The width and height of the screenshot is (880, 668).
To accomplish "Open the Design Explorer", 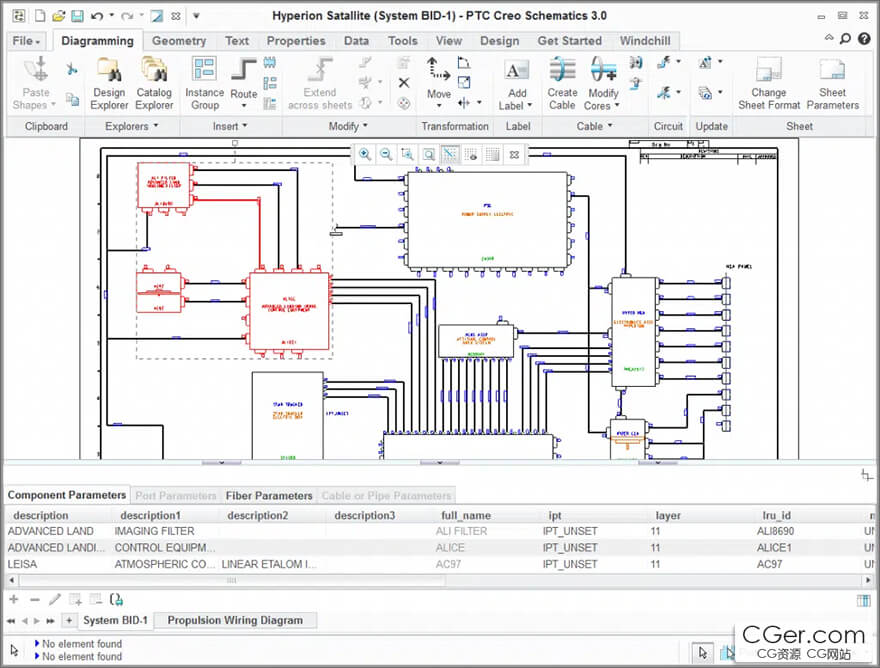I will pyautogui.click(x=109, y=84).
